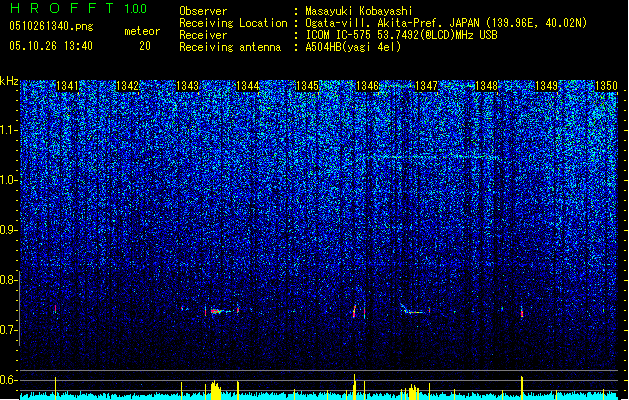This screenshot has width=629, height=400.
Task: Select the A504HB(yagi 4el) antenna text
Action: pyautogui.click(x=353, y=47)
